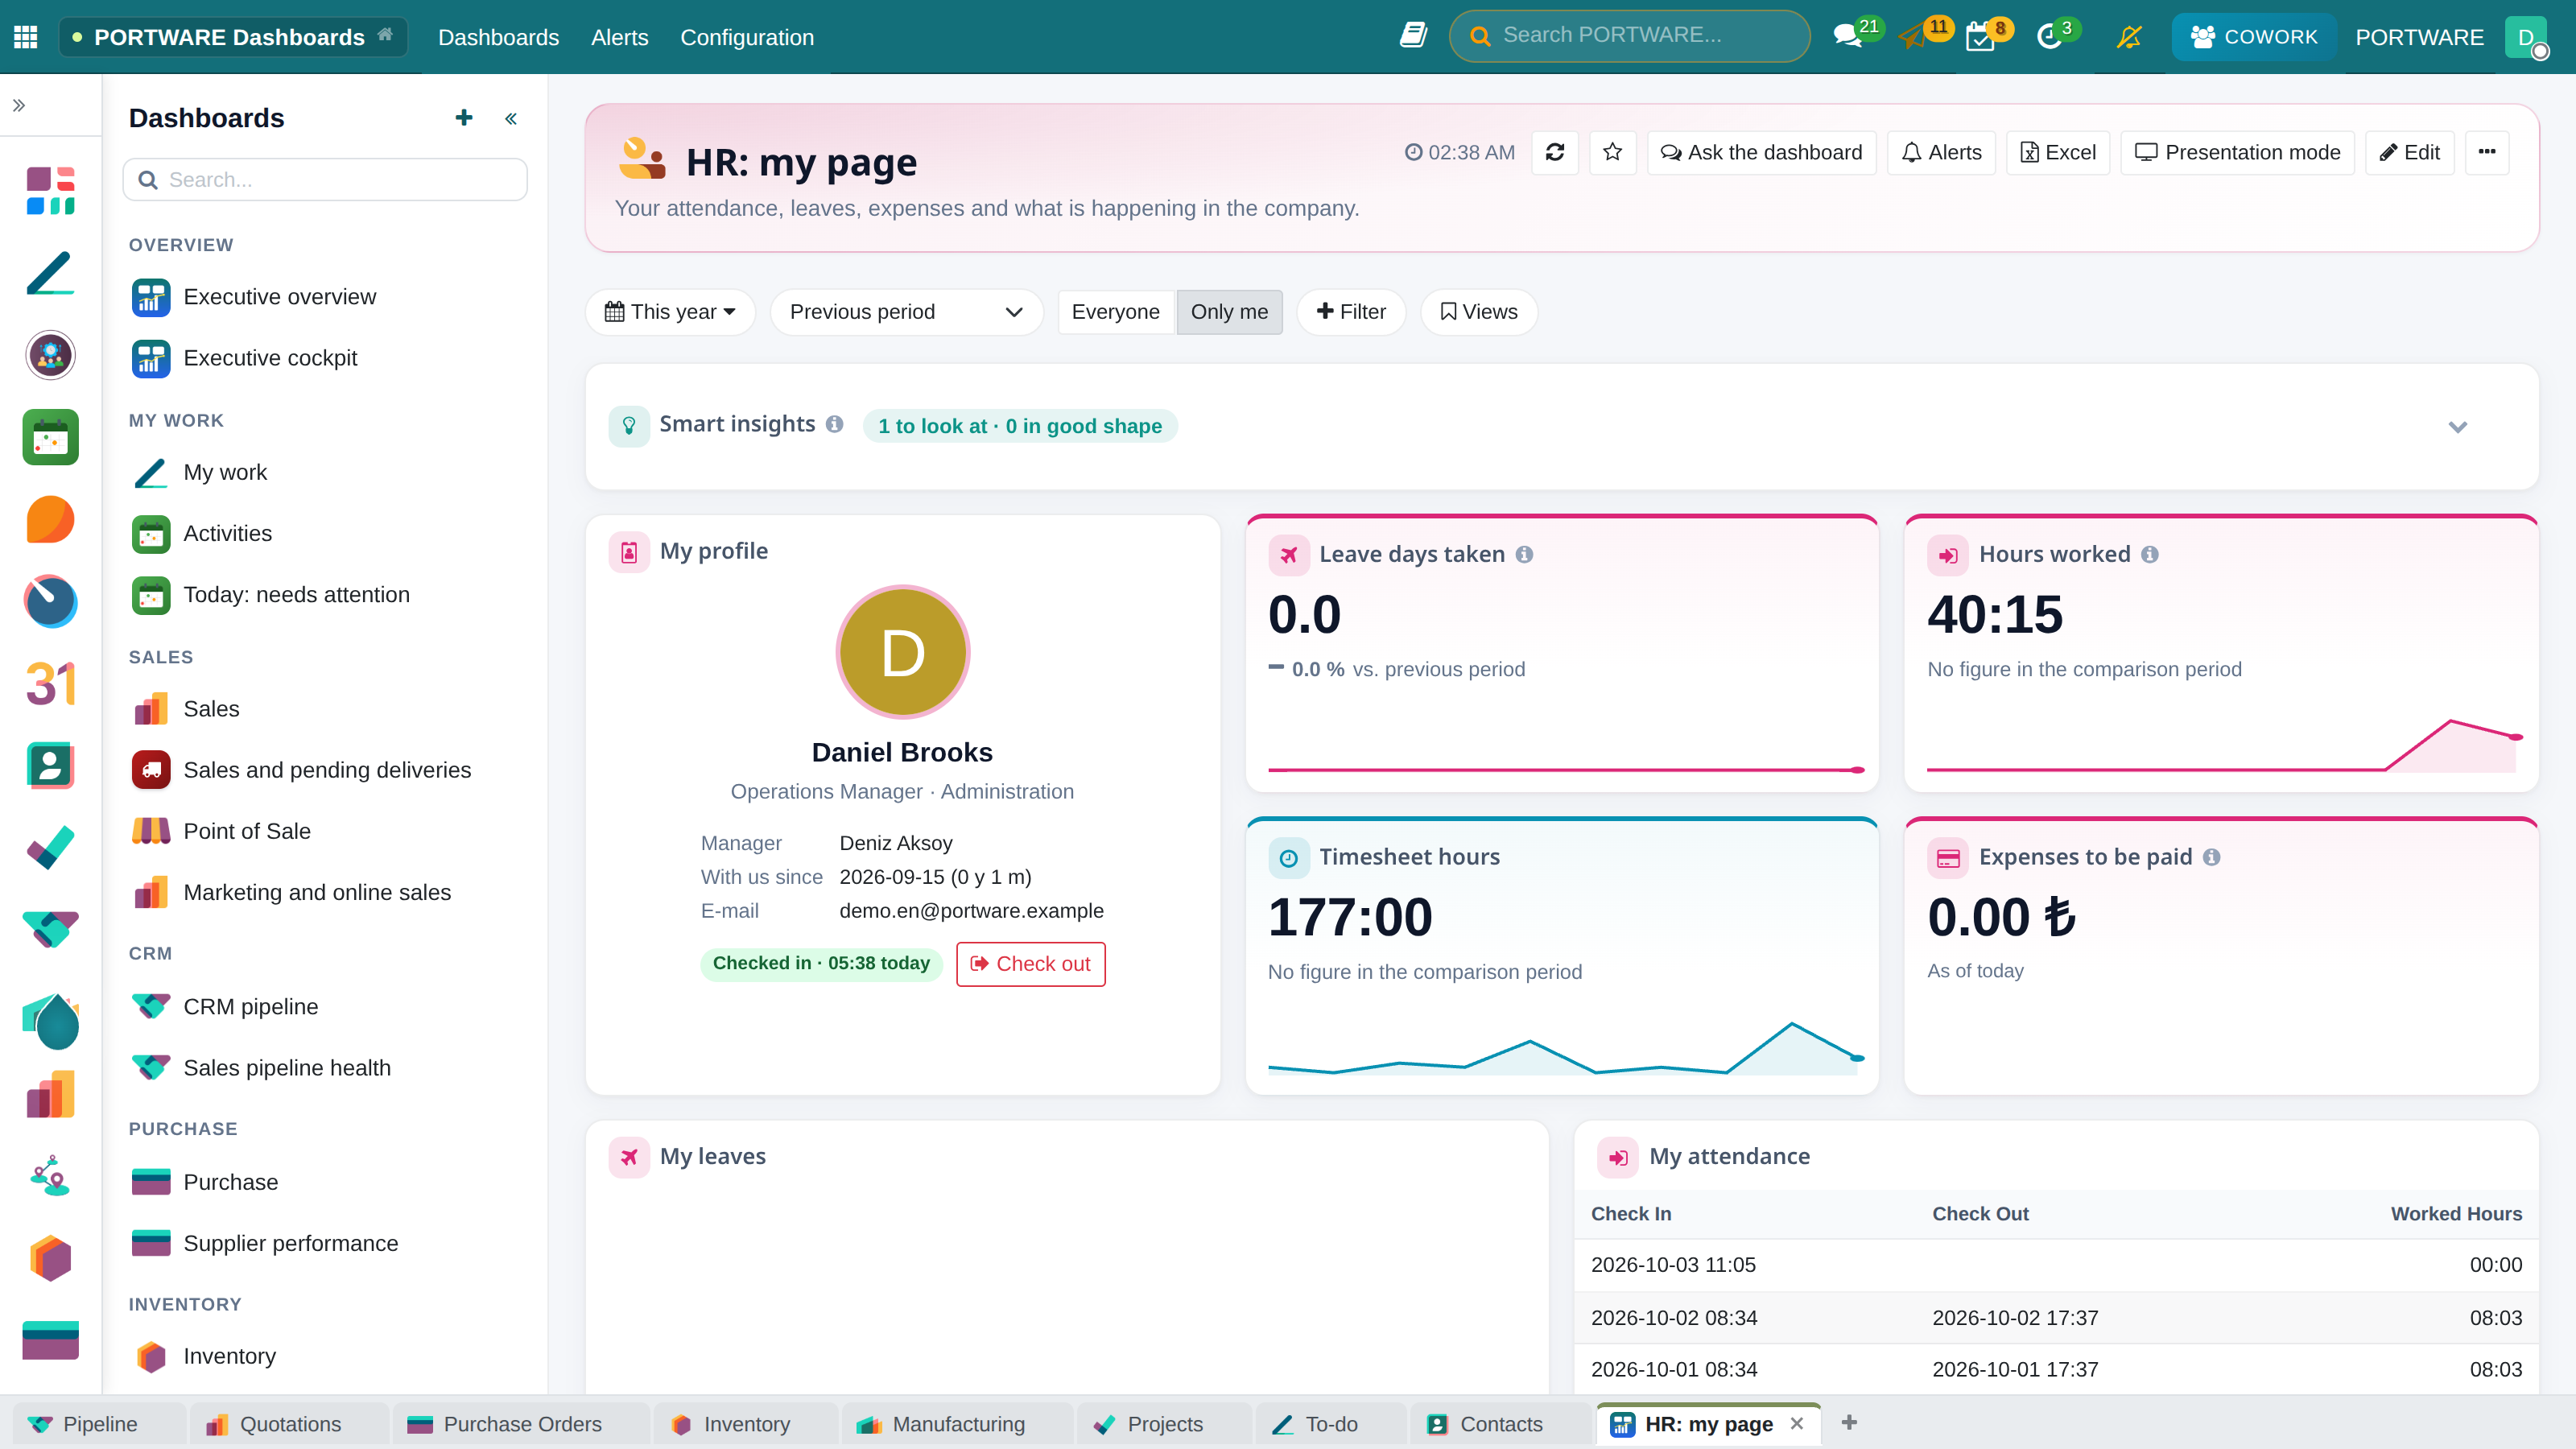The height and width of the screenshot is (1449, 2576).
Task: Open the Views dropdown
Action: (x=1478, y=312)
